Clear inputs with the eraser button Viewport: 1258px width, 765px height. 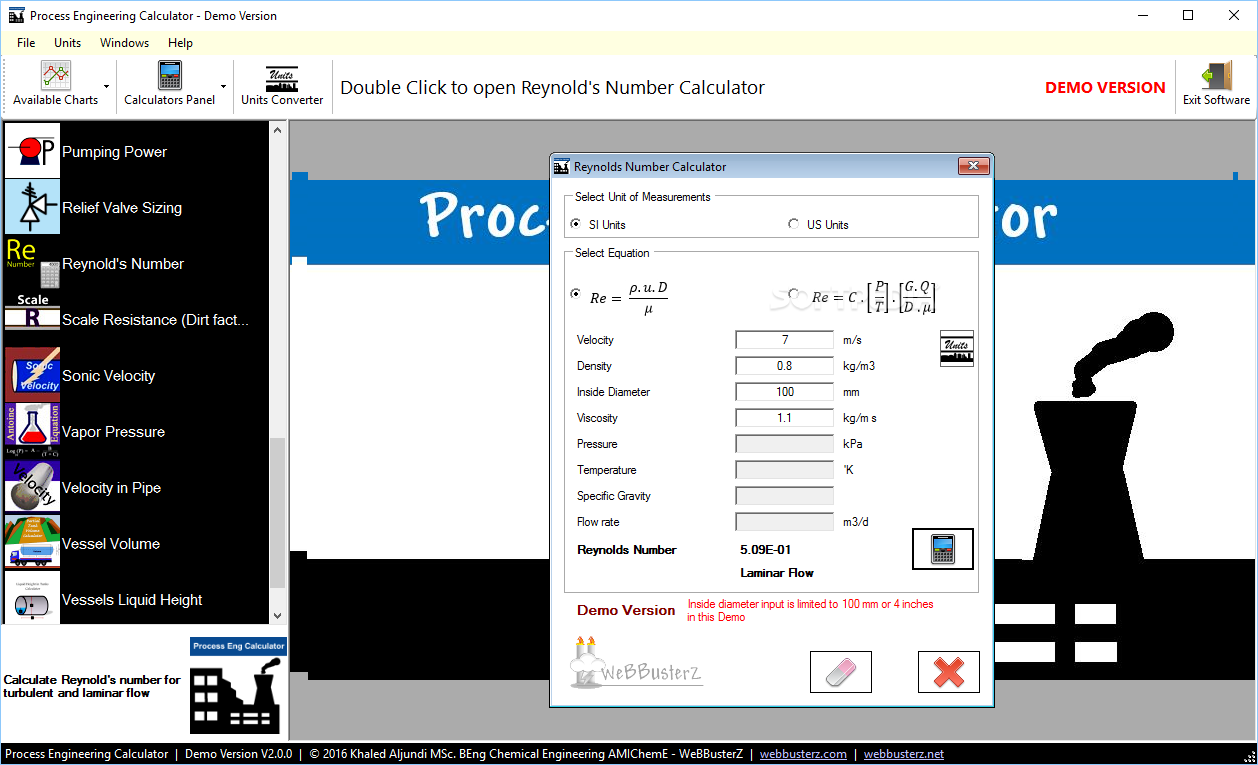tap(841, 672)
